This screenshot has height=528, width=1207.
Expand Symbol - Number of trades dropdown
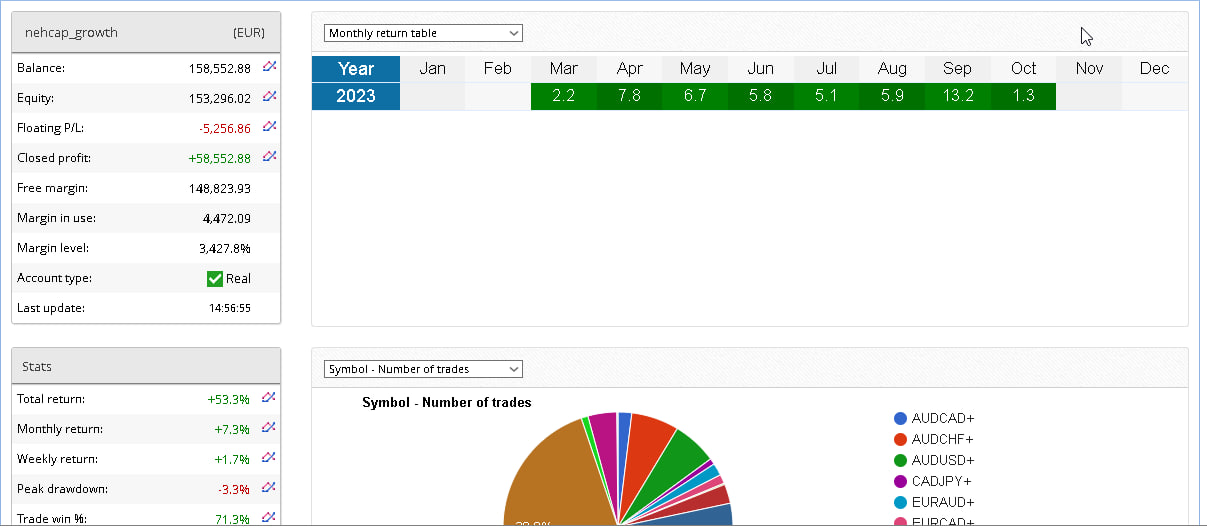click(423, 369)
